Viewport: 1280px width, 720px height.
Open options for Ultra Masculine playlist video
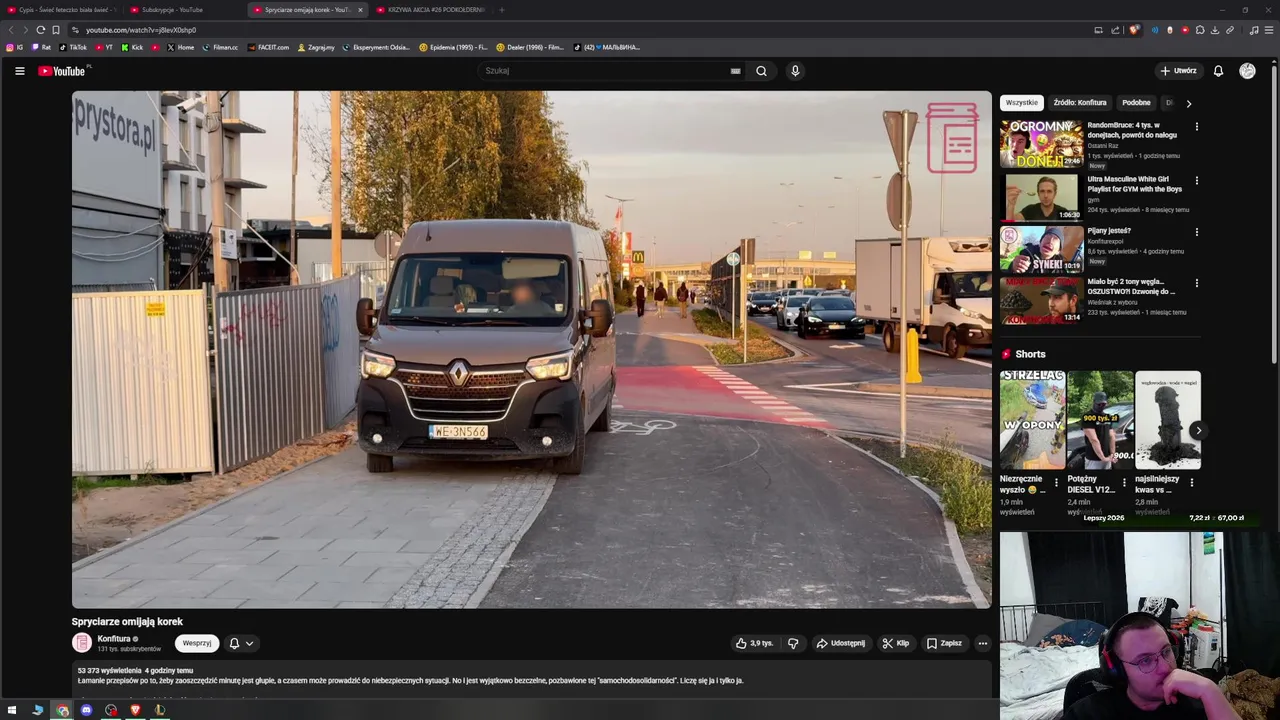click(1196, 181)
